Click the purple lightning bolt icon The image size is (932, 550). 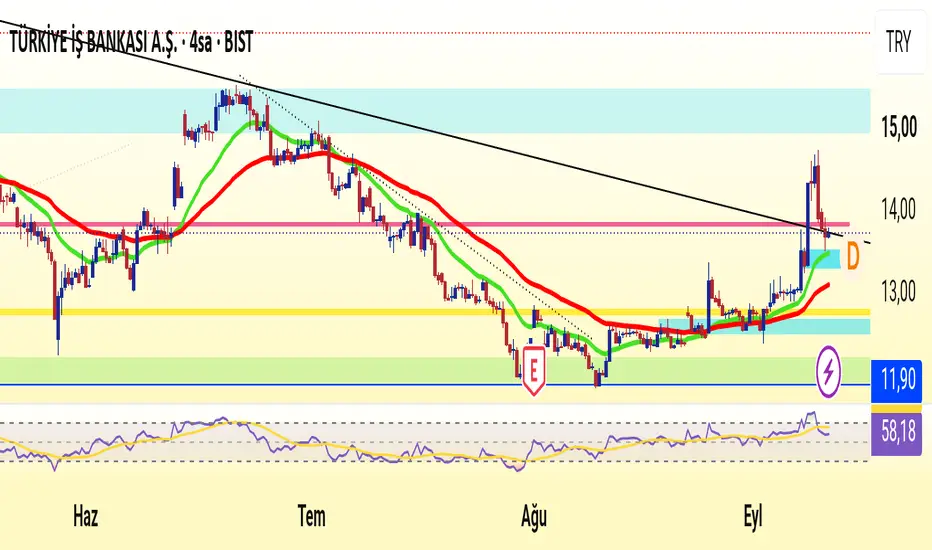[x=829, y=372]
